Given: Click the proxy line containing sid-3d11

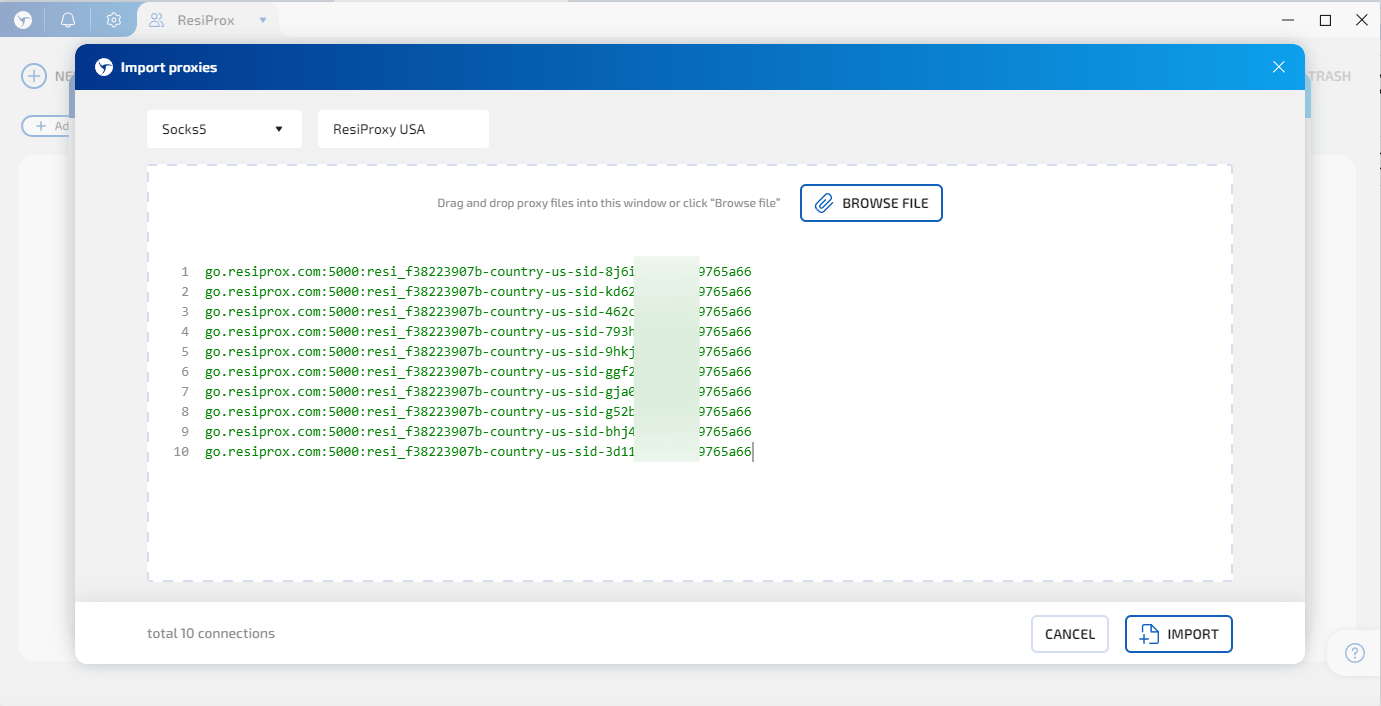Looking at the screenshot, I should (x=478, y=452).
